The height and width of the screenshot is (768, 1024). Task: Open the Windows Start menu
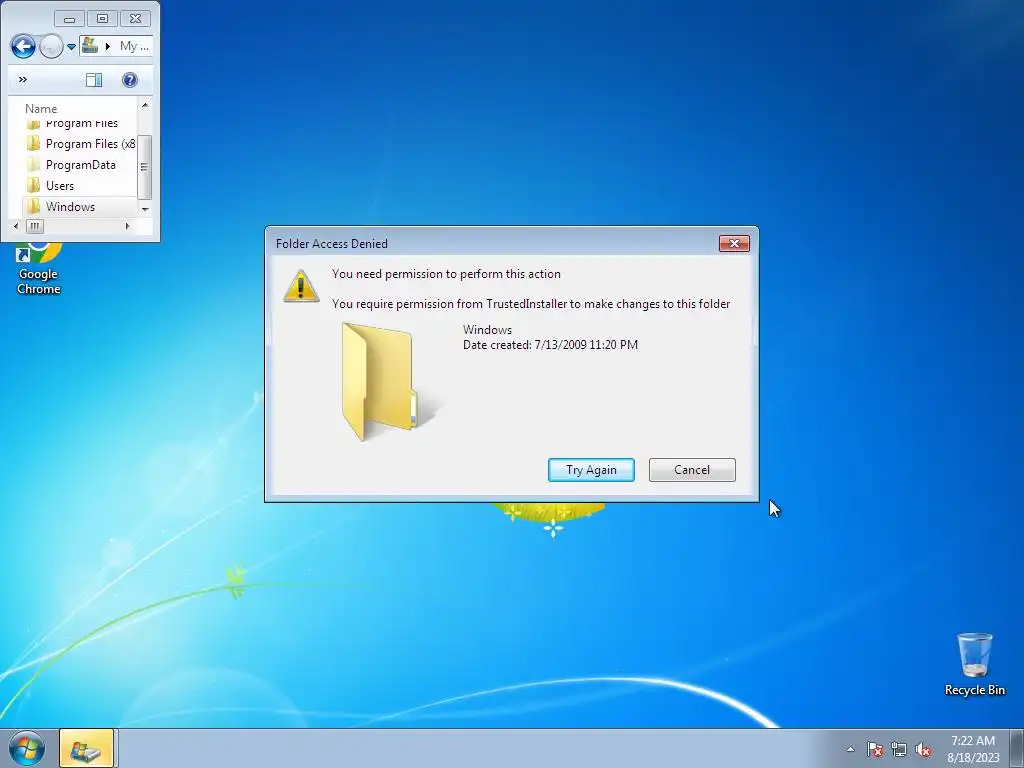[x=27, y=748]
